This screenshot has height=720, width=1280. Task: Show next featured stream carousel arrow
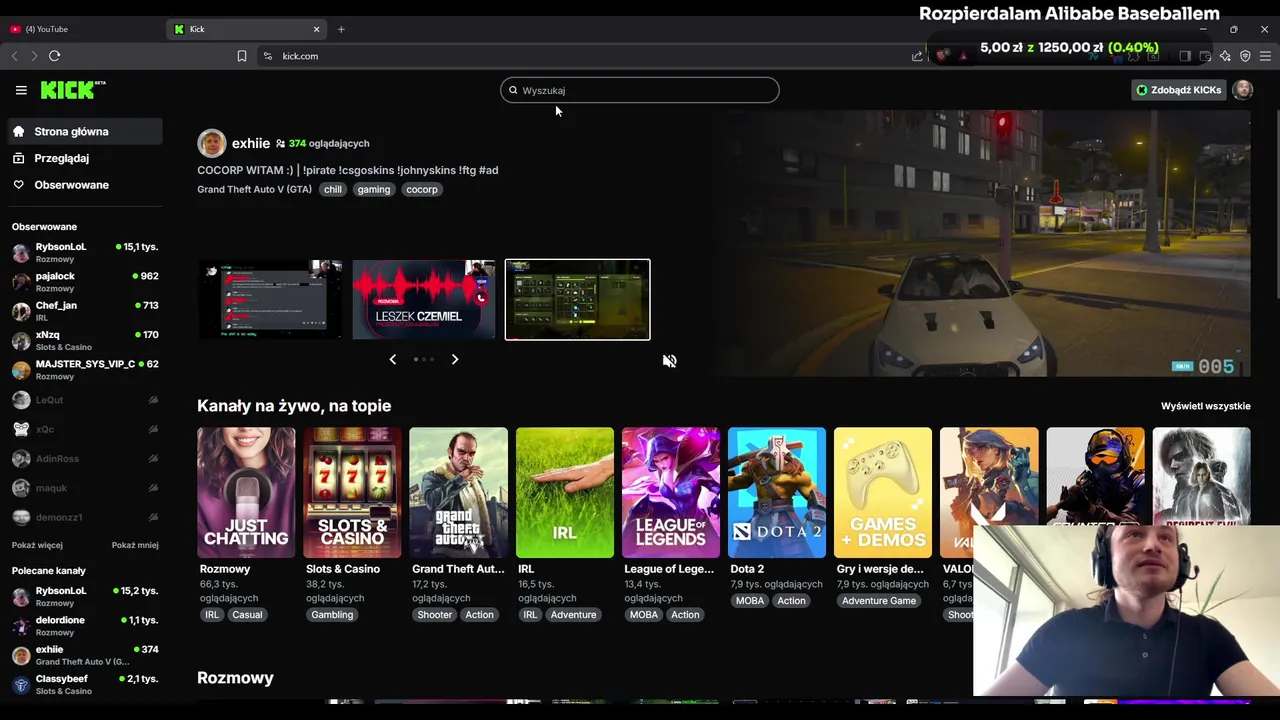click(455, 359)
